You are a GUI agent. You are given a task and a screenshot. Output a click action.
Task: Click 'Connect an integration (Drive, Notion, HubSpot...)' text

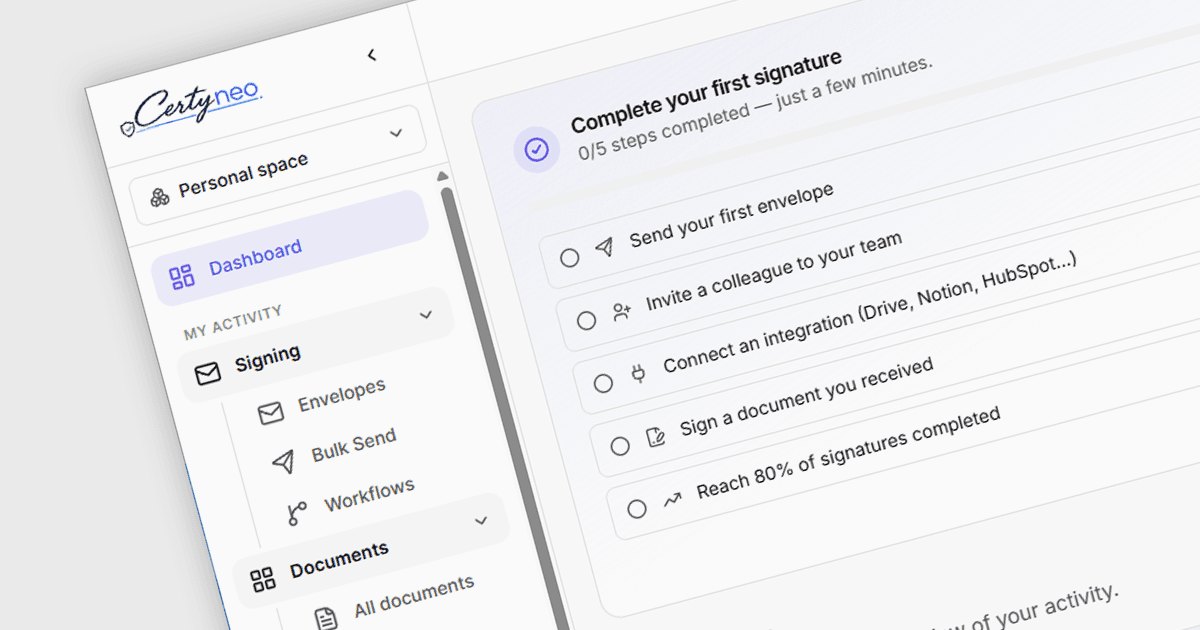pos(870,313)
